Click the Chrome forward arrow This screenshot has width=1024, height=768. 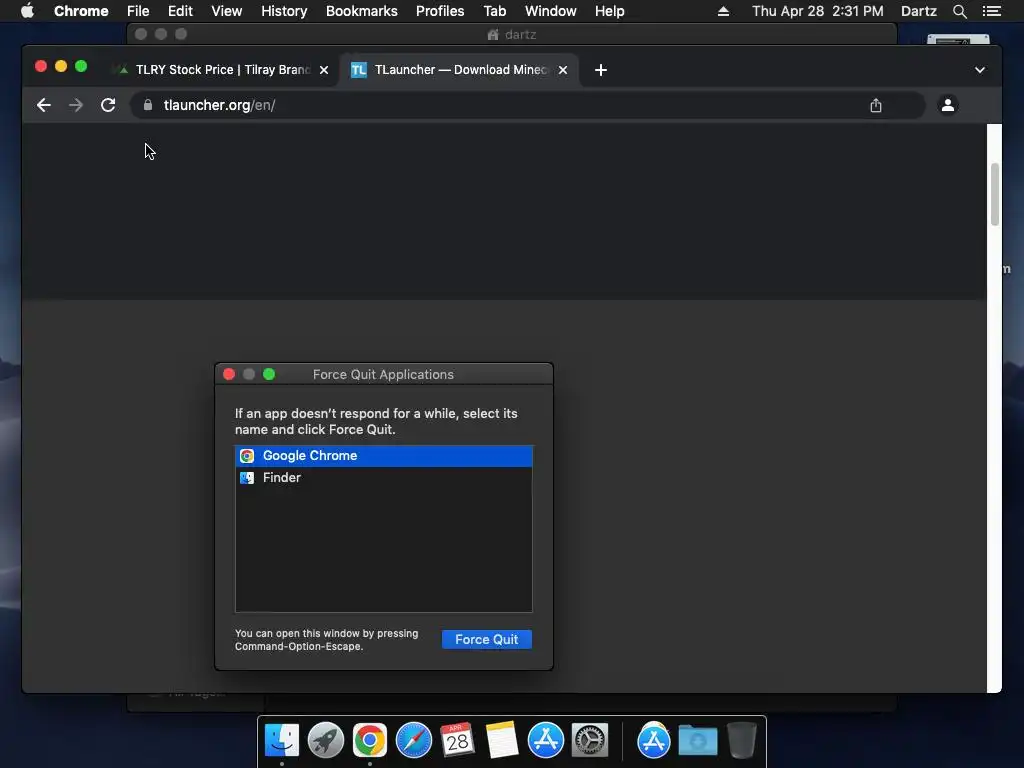(76, 105)
